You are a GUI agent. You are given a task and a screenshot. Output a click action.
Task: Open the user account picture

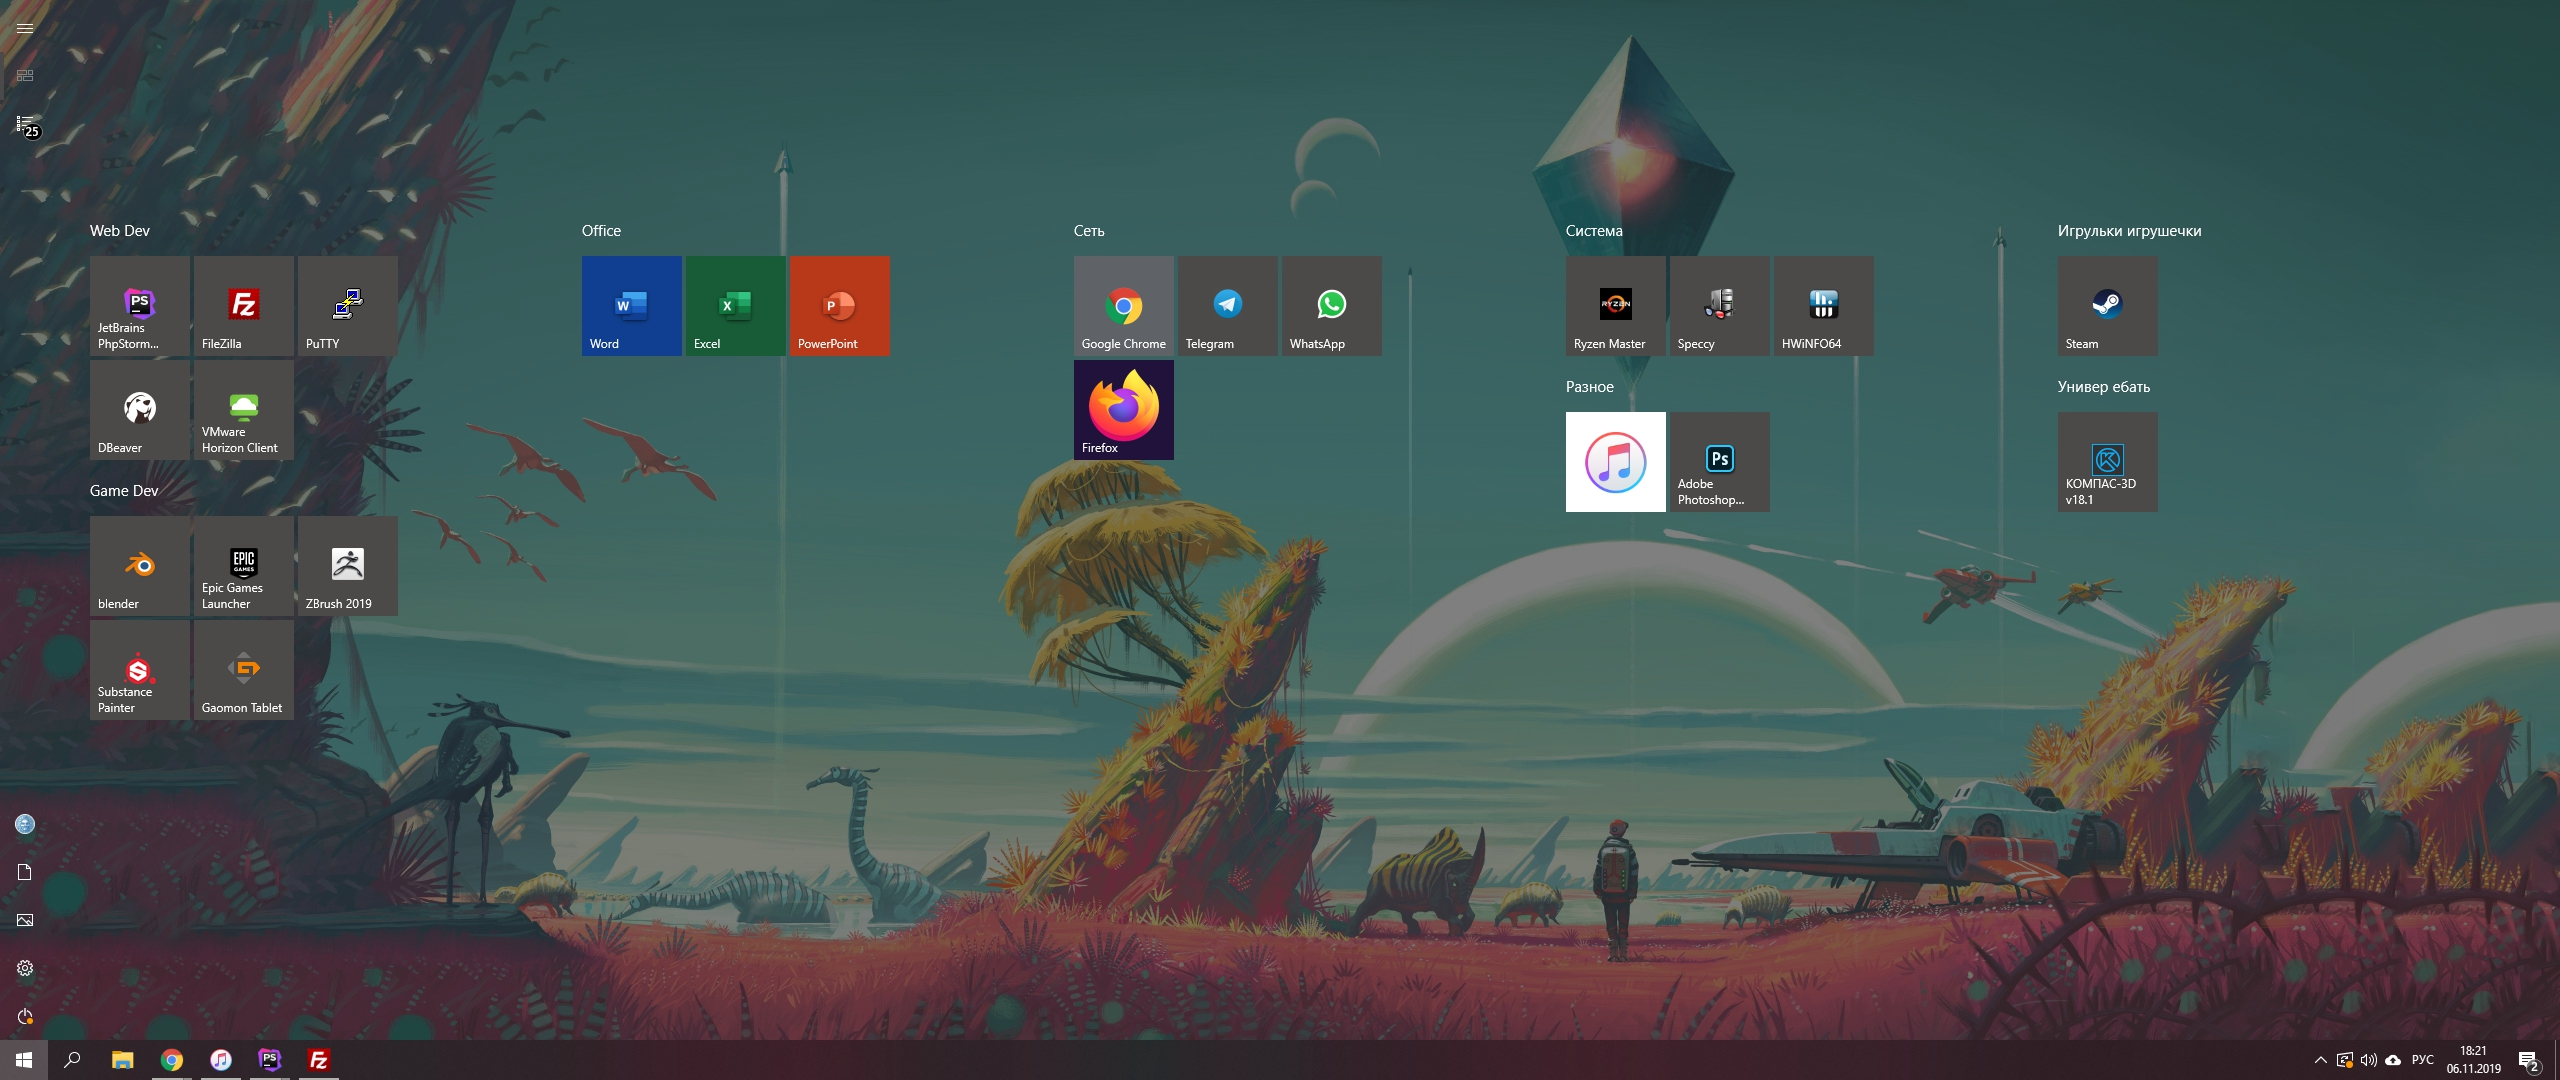click(x=25, y=824)
